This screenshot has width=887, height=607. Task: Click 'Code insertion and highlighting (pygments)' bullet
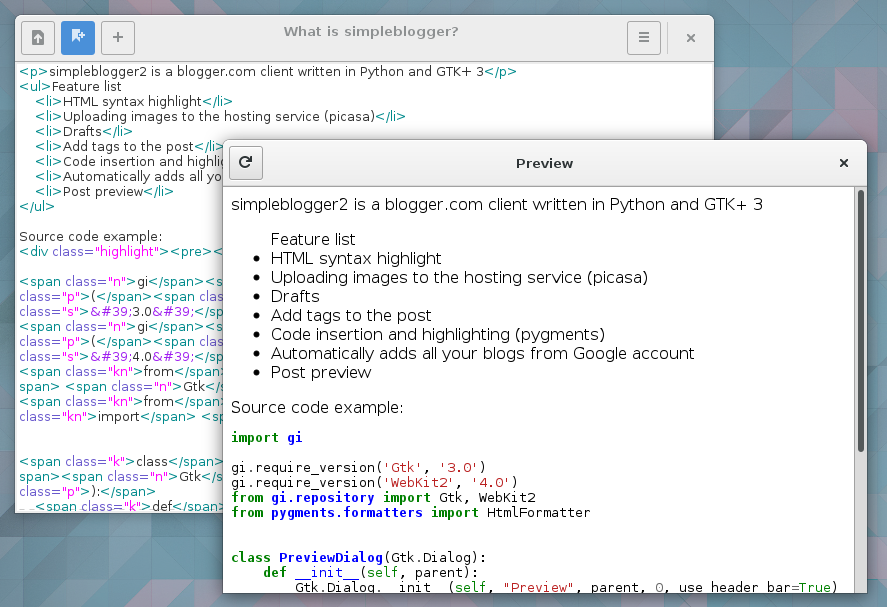(x=438, y=334)
